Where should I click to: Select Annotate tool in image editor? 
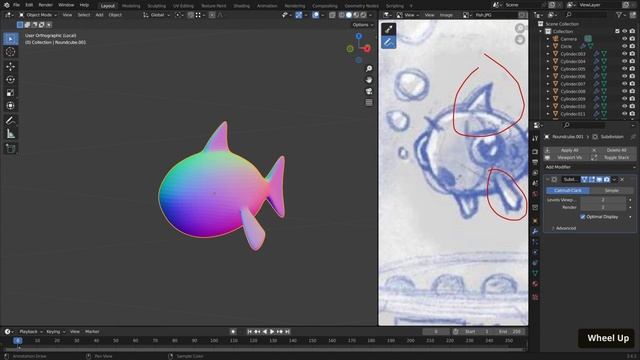(x=389, y=42)
